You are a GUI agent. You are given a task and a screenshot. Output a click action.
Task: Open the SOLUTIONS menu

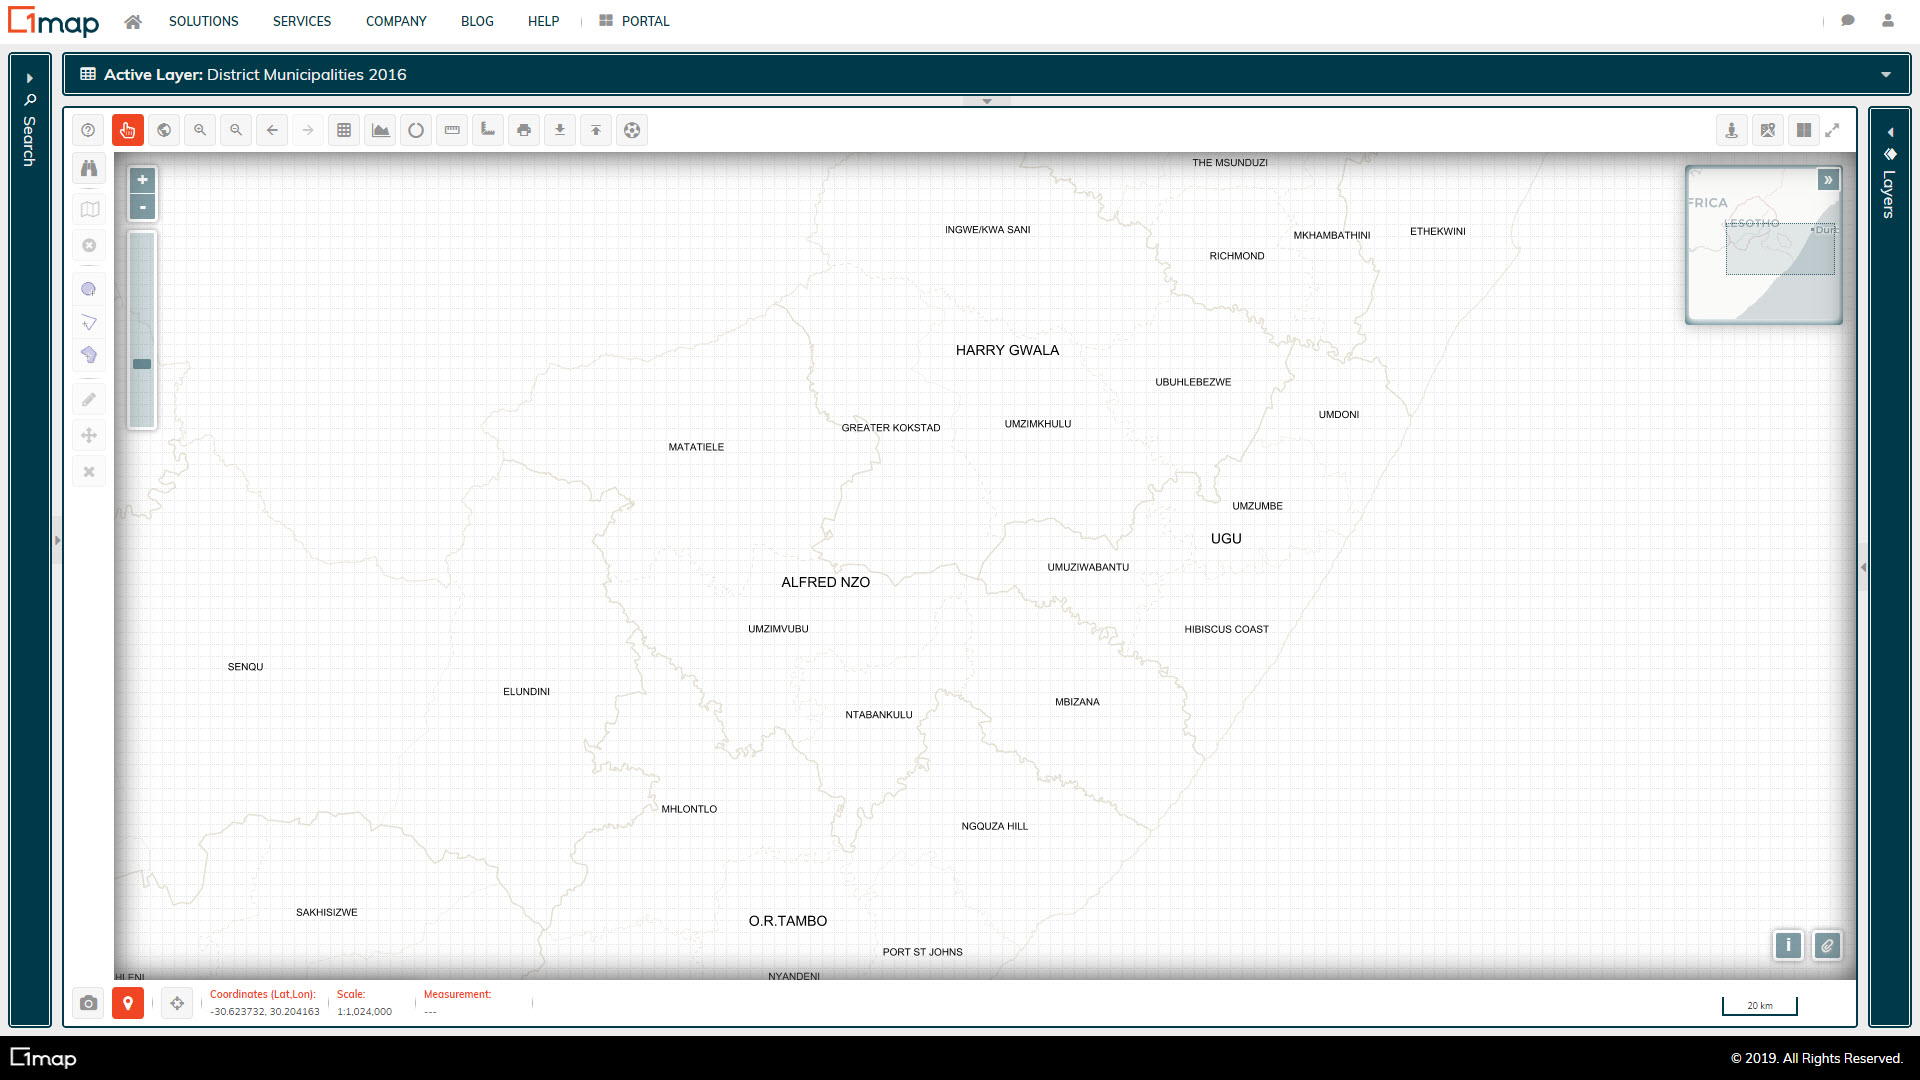click(204, 21)
